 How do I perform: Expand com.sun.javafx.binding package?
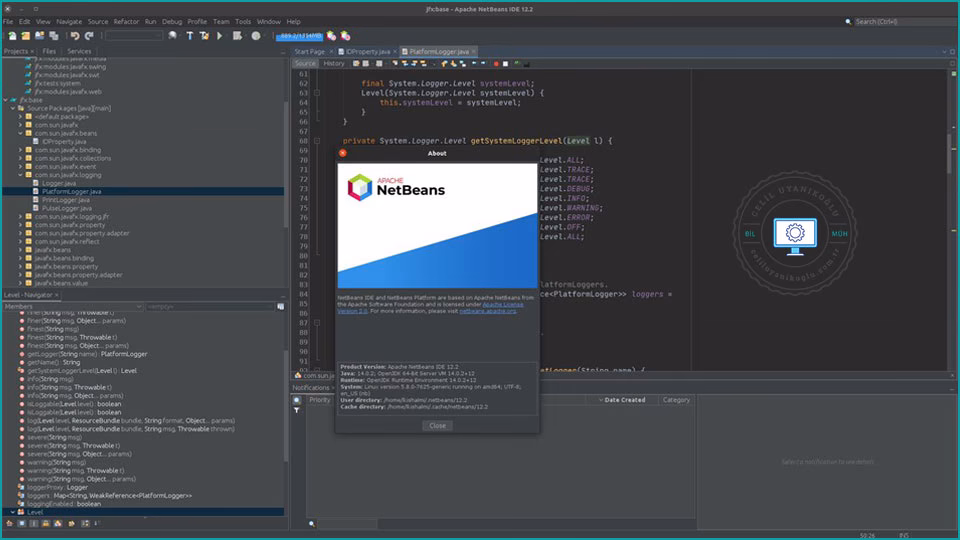[20, 150]
